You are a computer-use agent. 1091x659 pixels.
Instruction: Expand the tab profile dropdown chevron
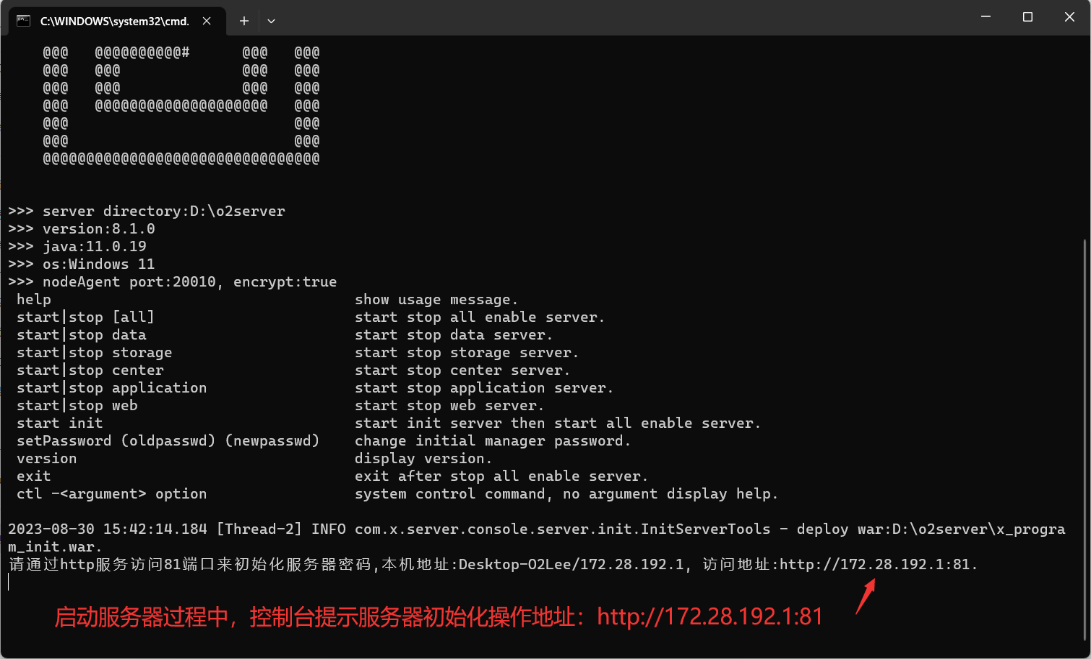pos(271,21)
